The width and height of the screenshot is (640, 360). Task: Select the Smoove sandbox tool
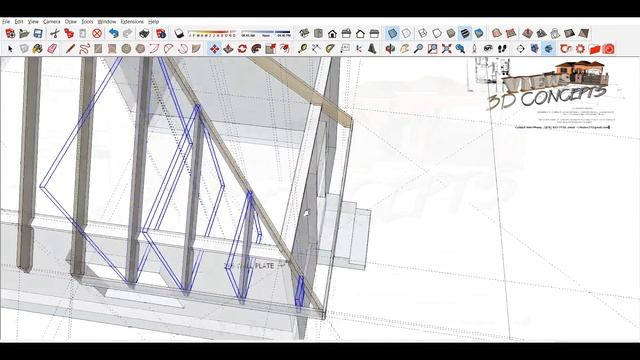pyautogui.click(x=527, y=33)
